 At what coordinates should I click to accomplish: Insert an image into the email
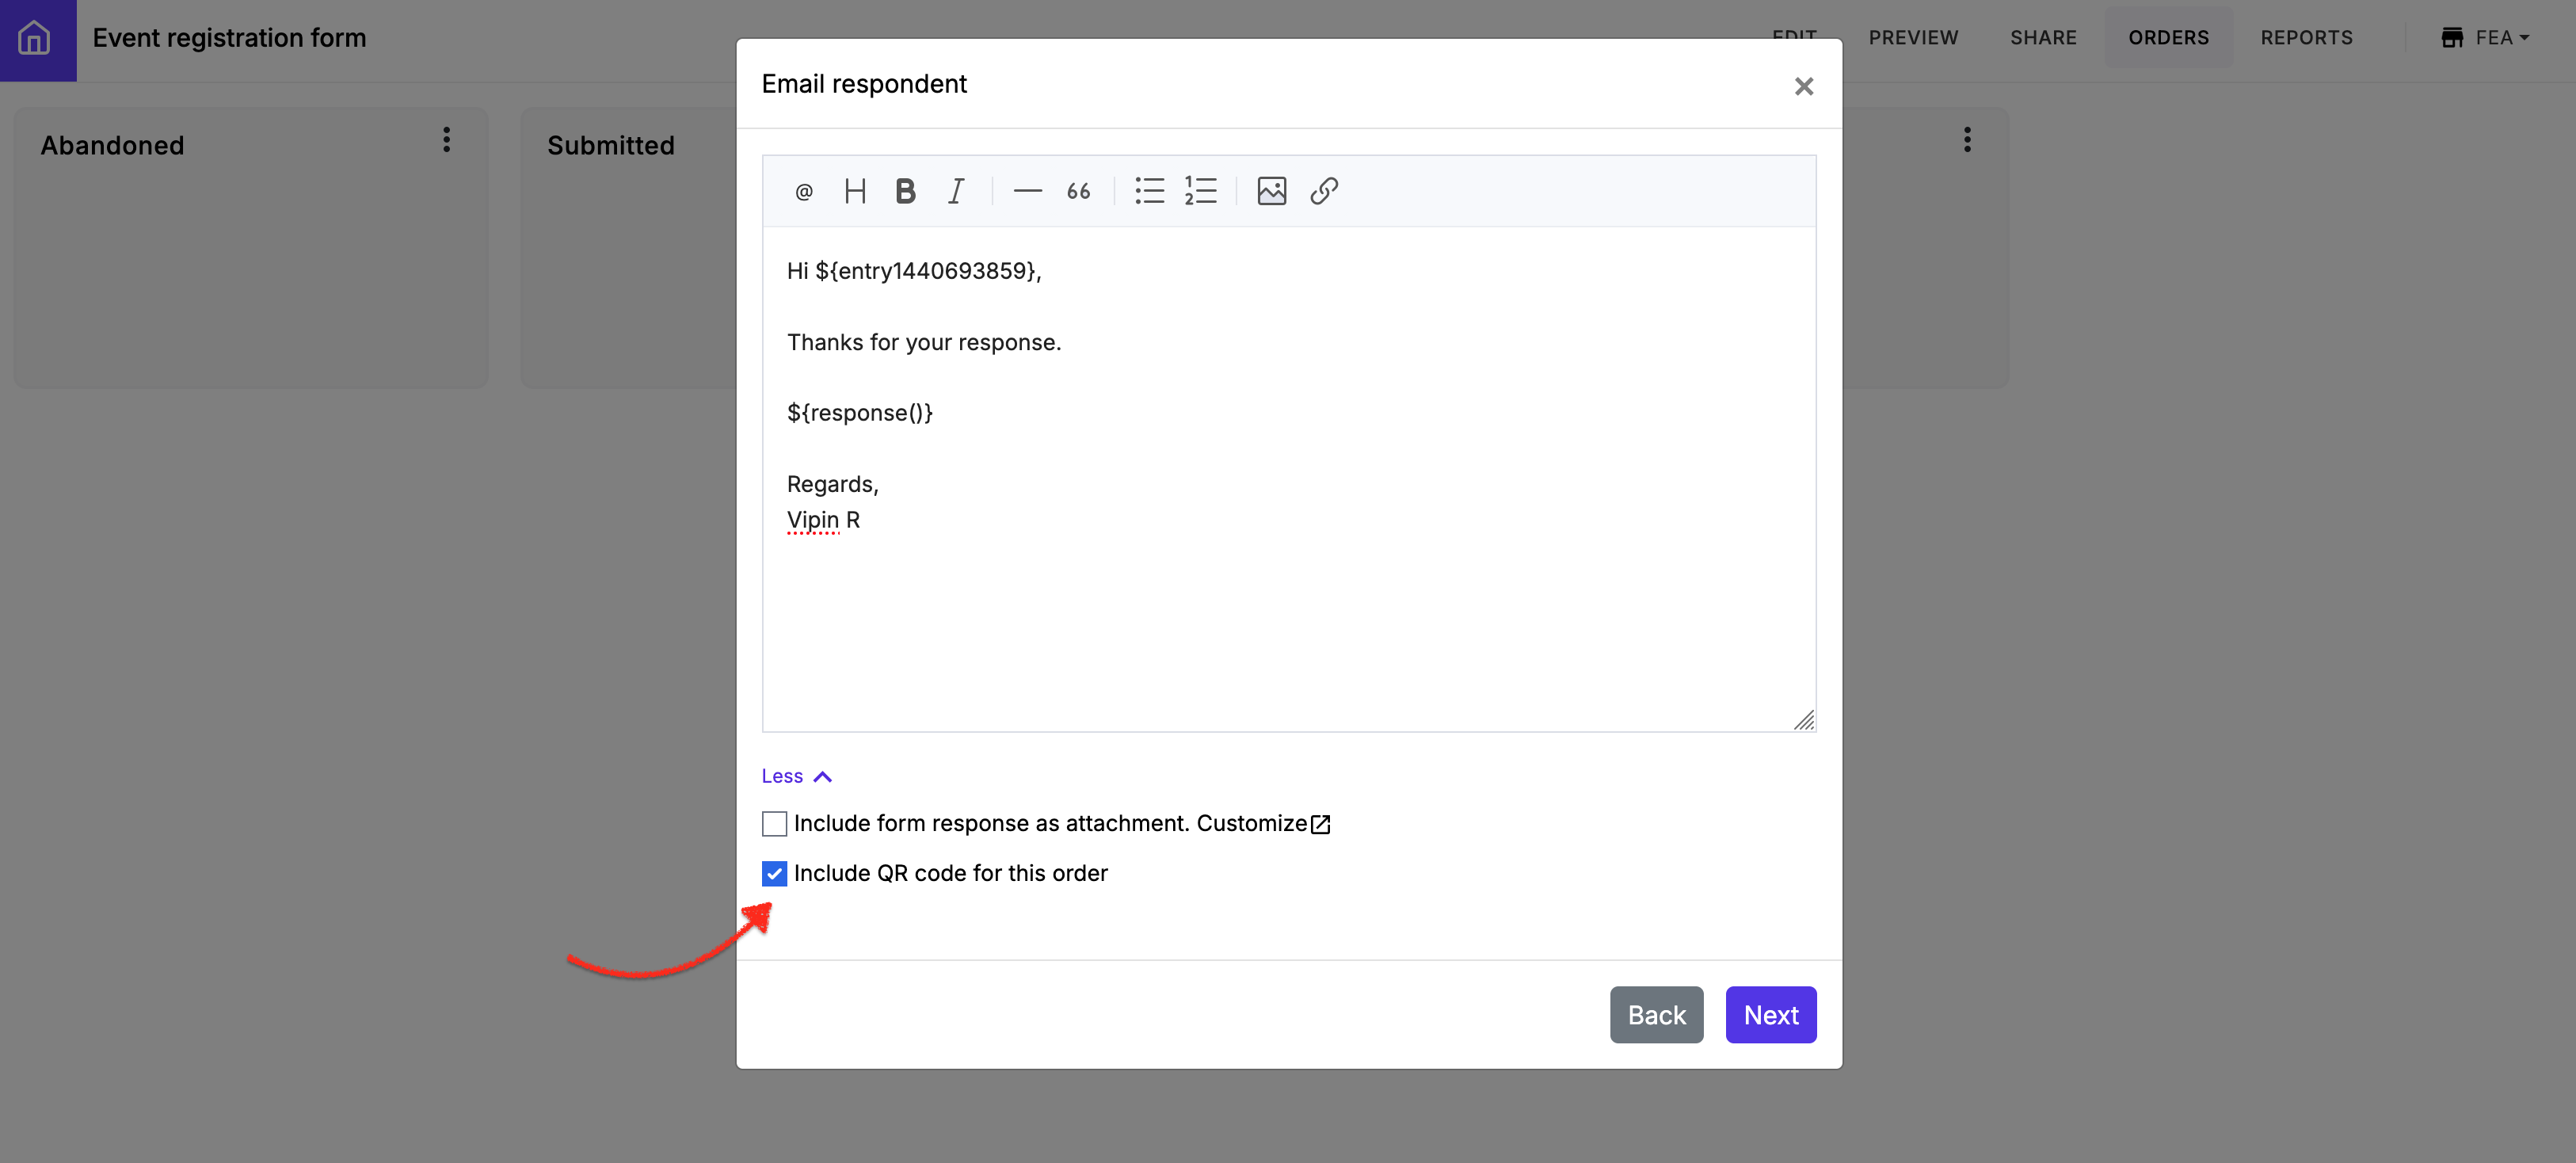[x=1271, y=191]
